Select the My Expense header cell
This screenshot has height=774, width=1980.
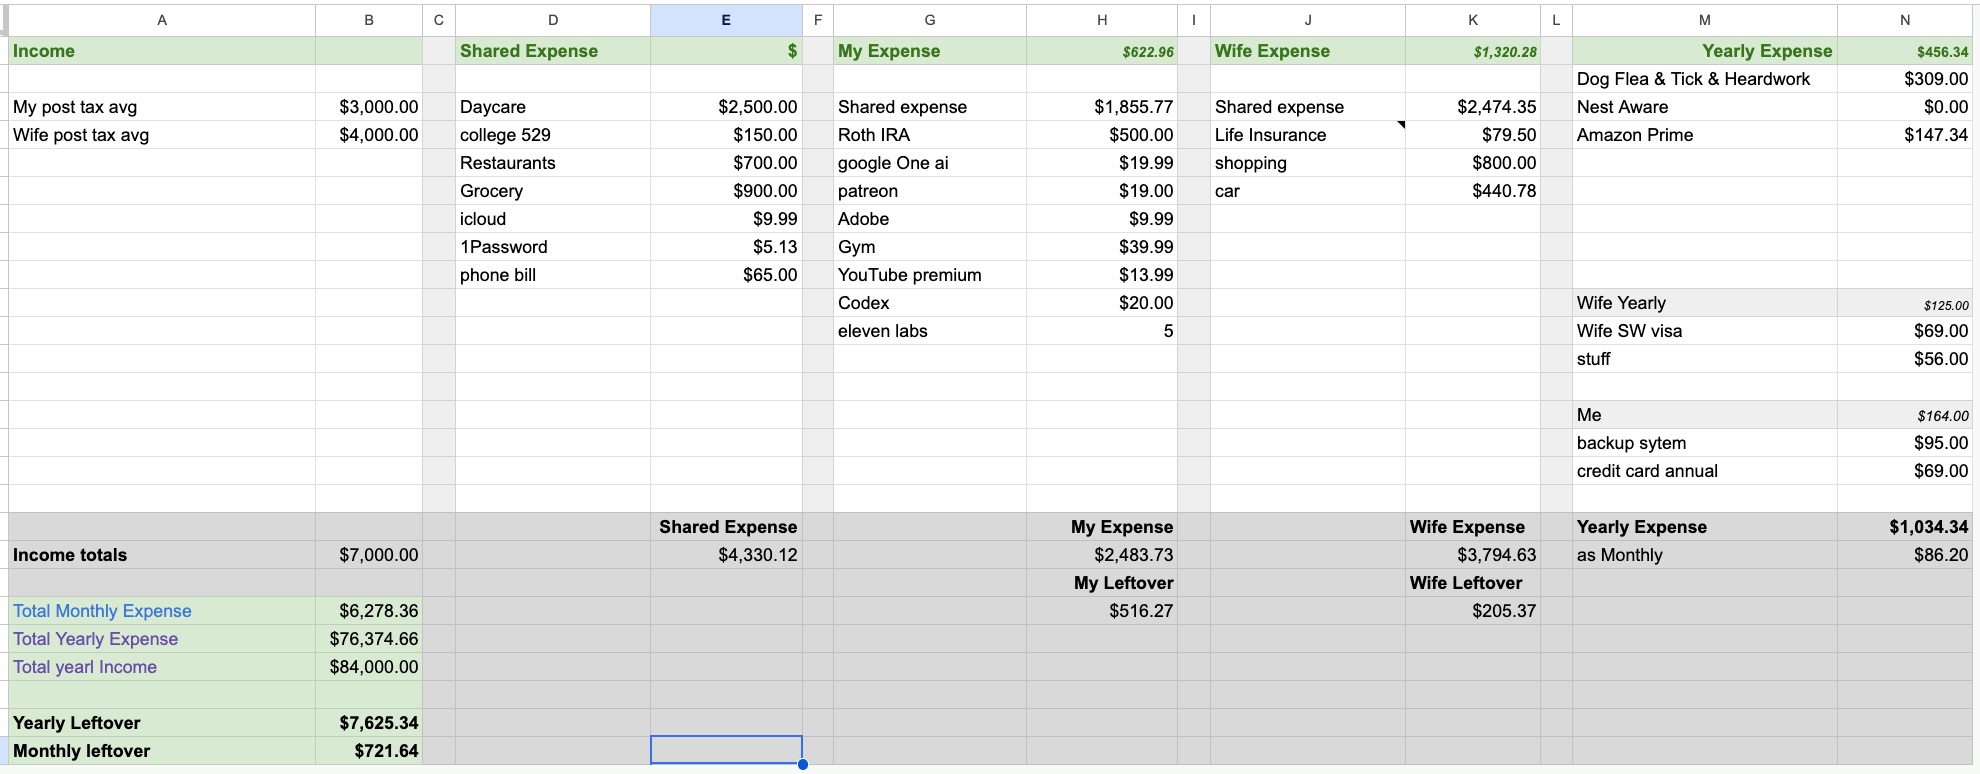[930, 51]
